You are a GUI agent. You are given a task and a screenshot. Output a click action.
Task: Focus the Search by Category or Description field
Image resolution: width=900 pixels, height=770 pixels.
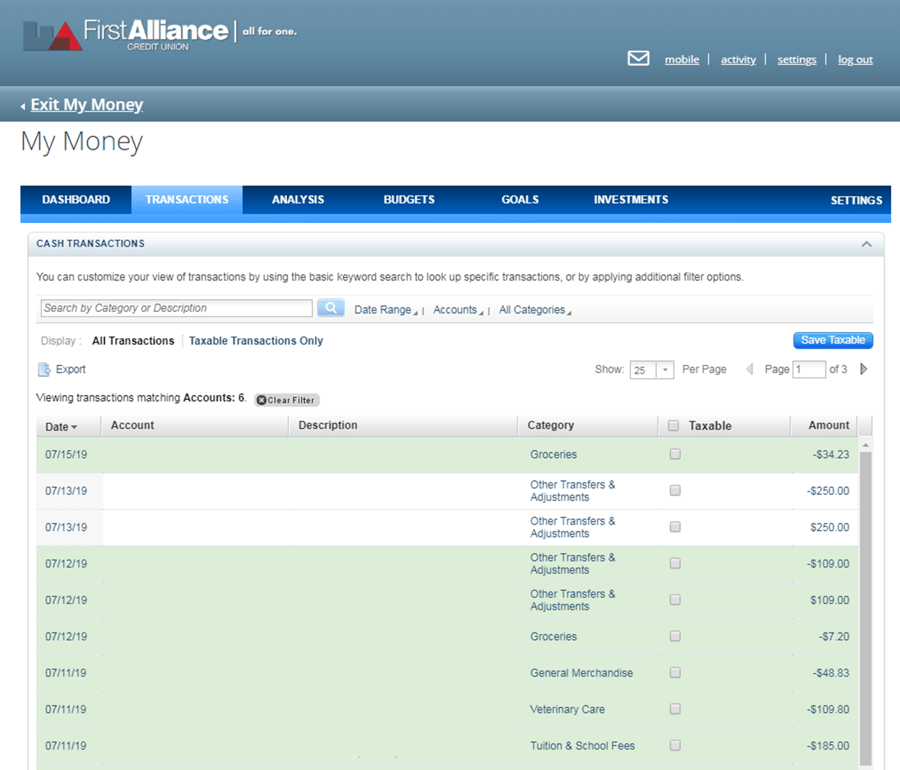(176, 308)
